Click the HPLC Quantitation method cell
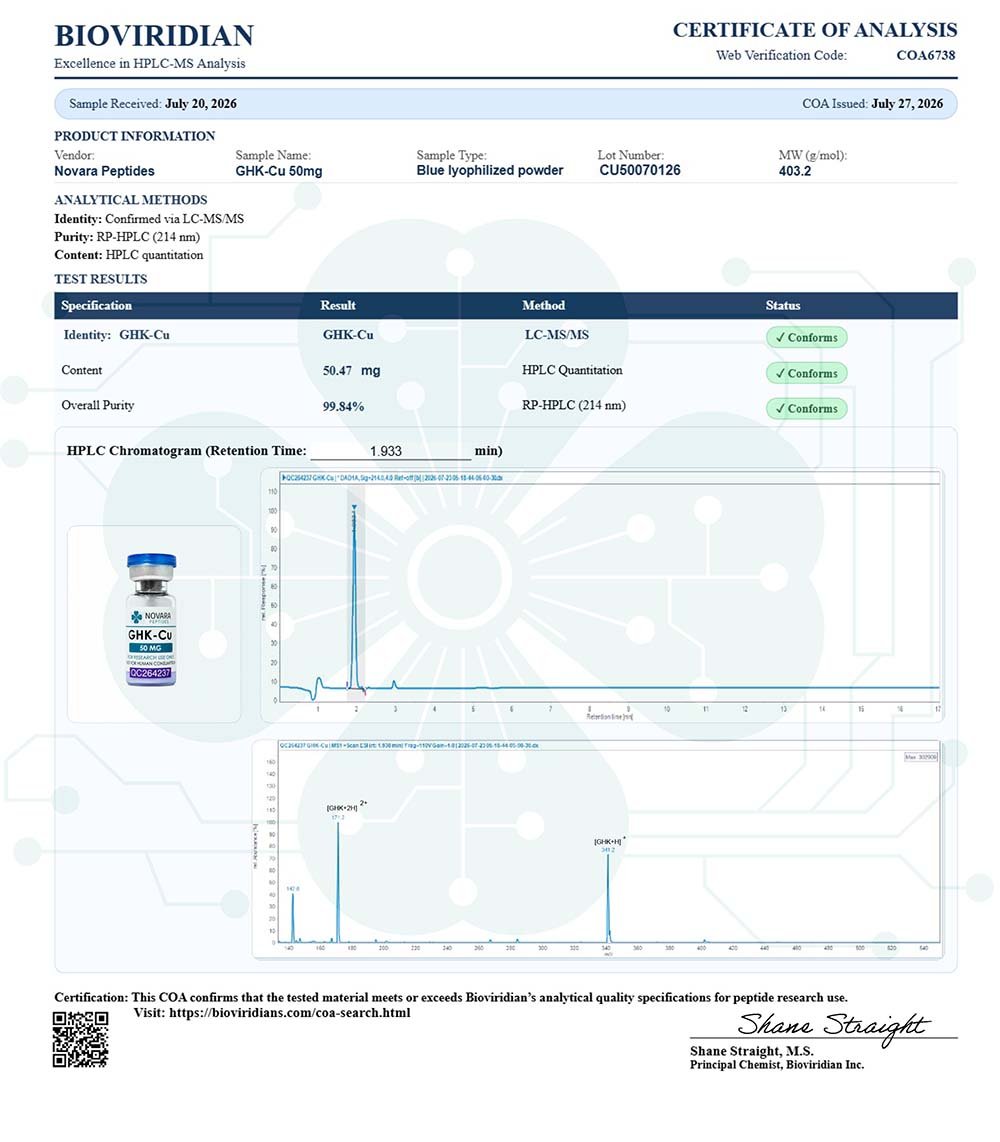The width and height of the screenshot is (1000, 1142). (x=572, y=370)
